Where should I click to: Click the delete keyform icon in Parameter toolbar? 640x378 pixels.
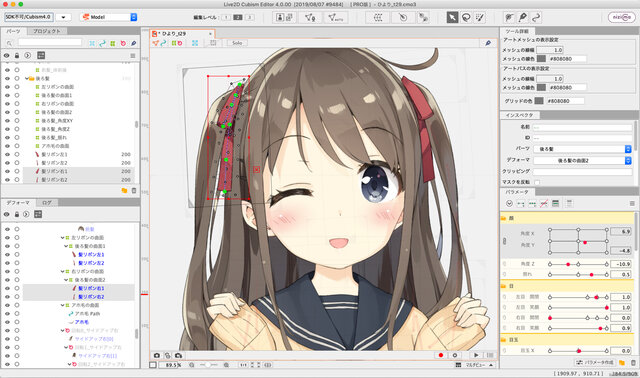coord(544,203)
